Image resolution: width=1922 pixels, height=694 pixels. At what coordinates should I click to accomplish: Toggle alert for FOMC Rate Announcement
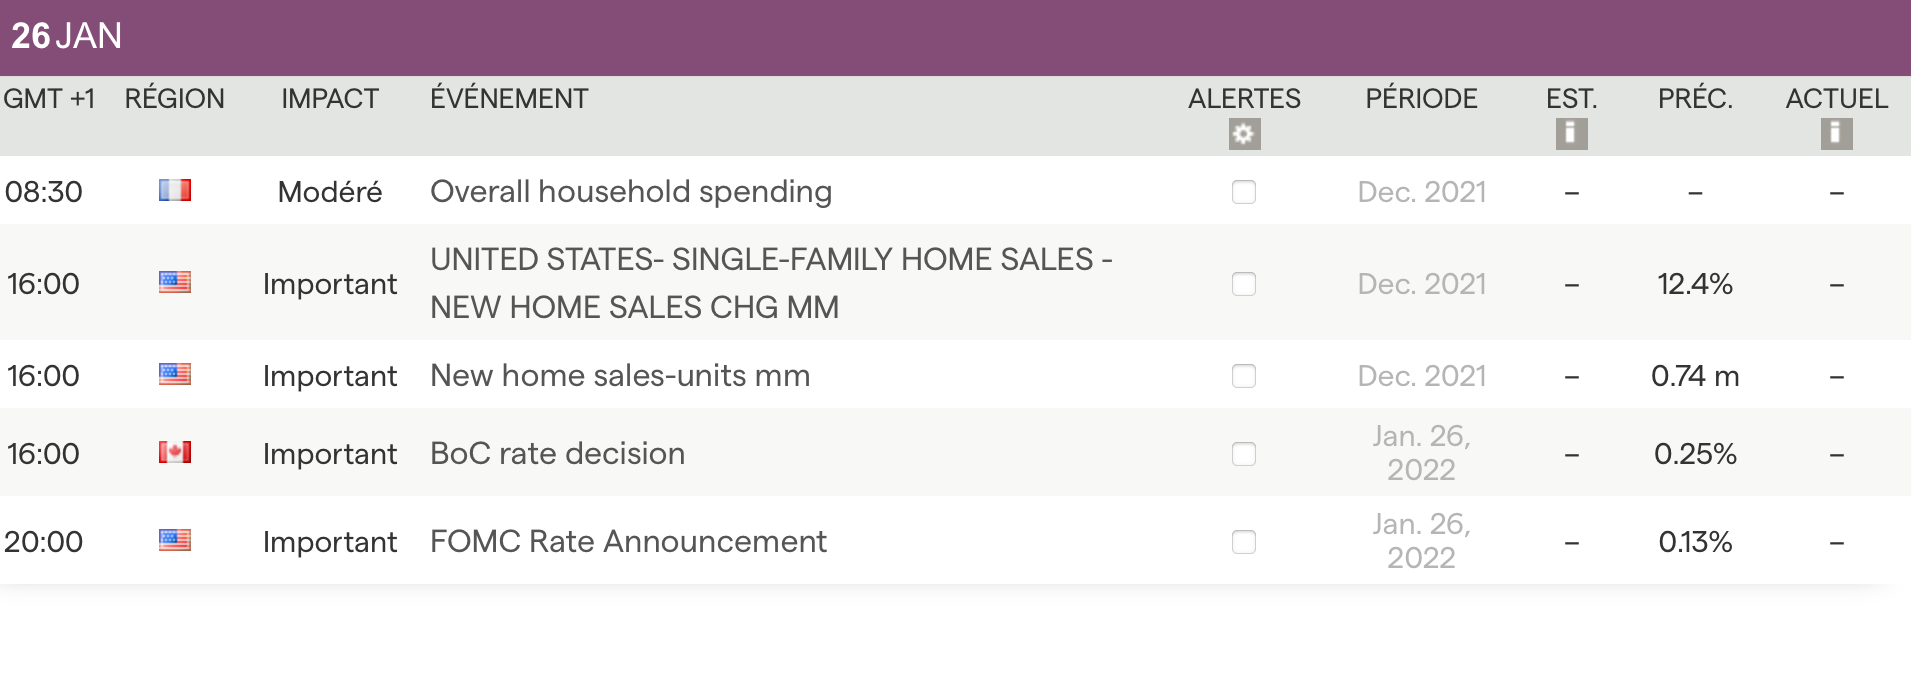click(1244, 542)
